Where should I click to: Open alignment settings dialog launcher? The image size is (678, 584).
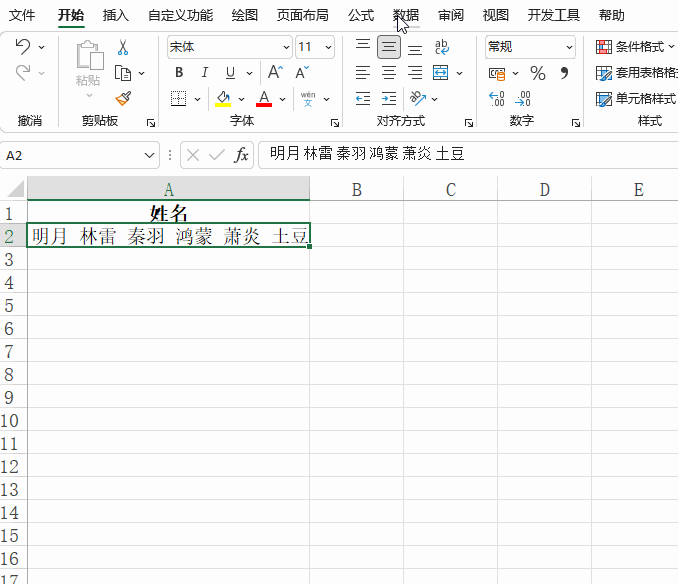click(x=469, y=123)
